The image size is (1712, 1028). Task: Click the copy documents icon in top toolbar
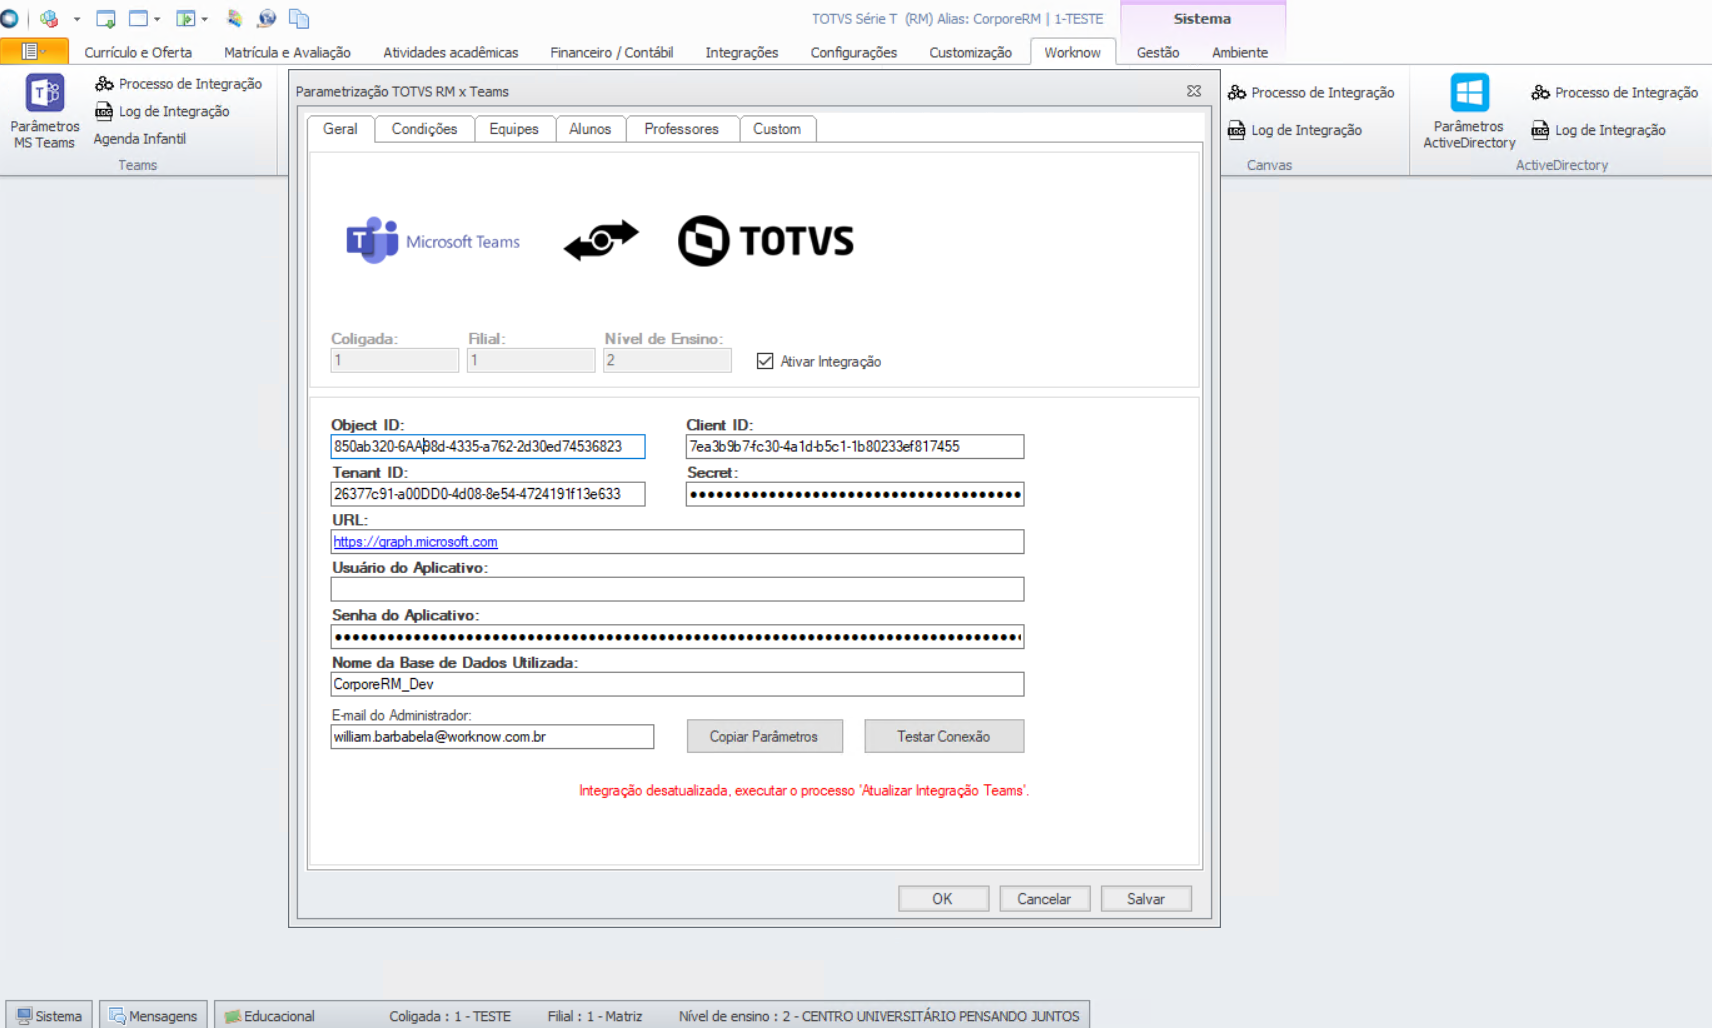pyautogui.click(x=298, y=19)
